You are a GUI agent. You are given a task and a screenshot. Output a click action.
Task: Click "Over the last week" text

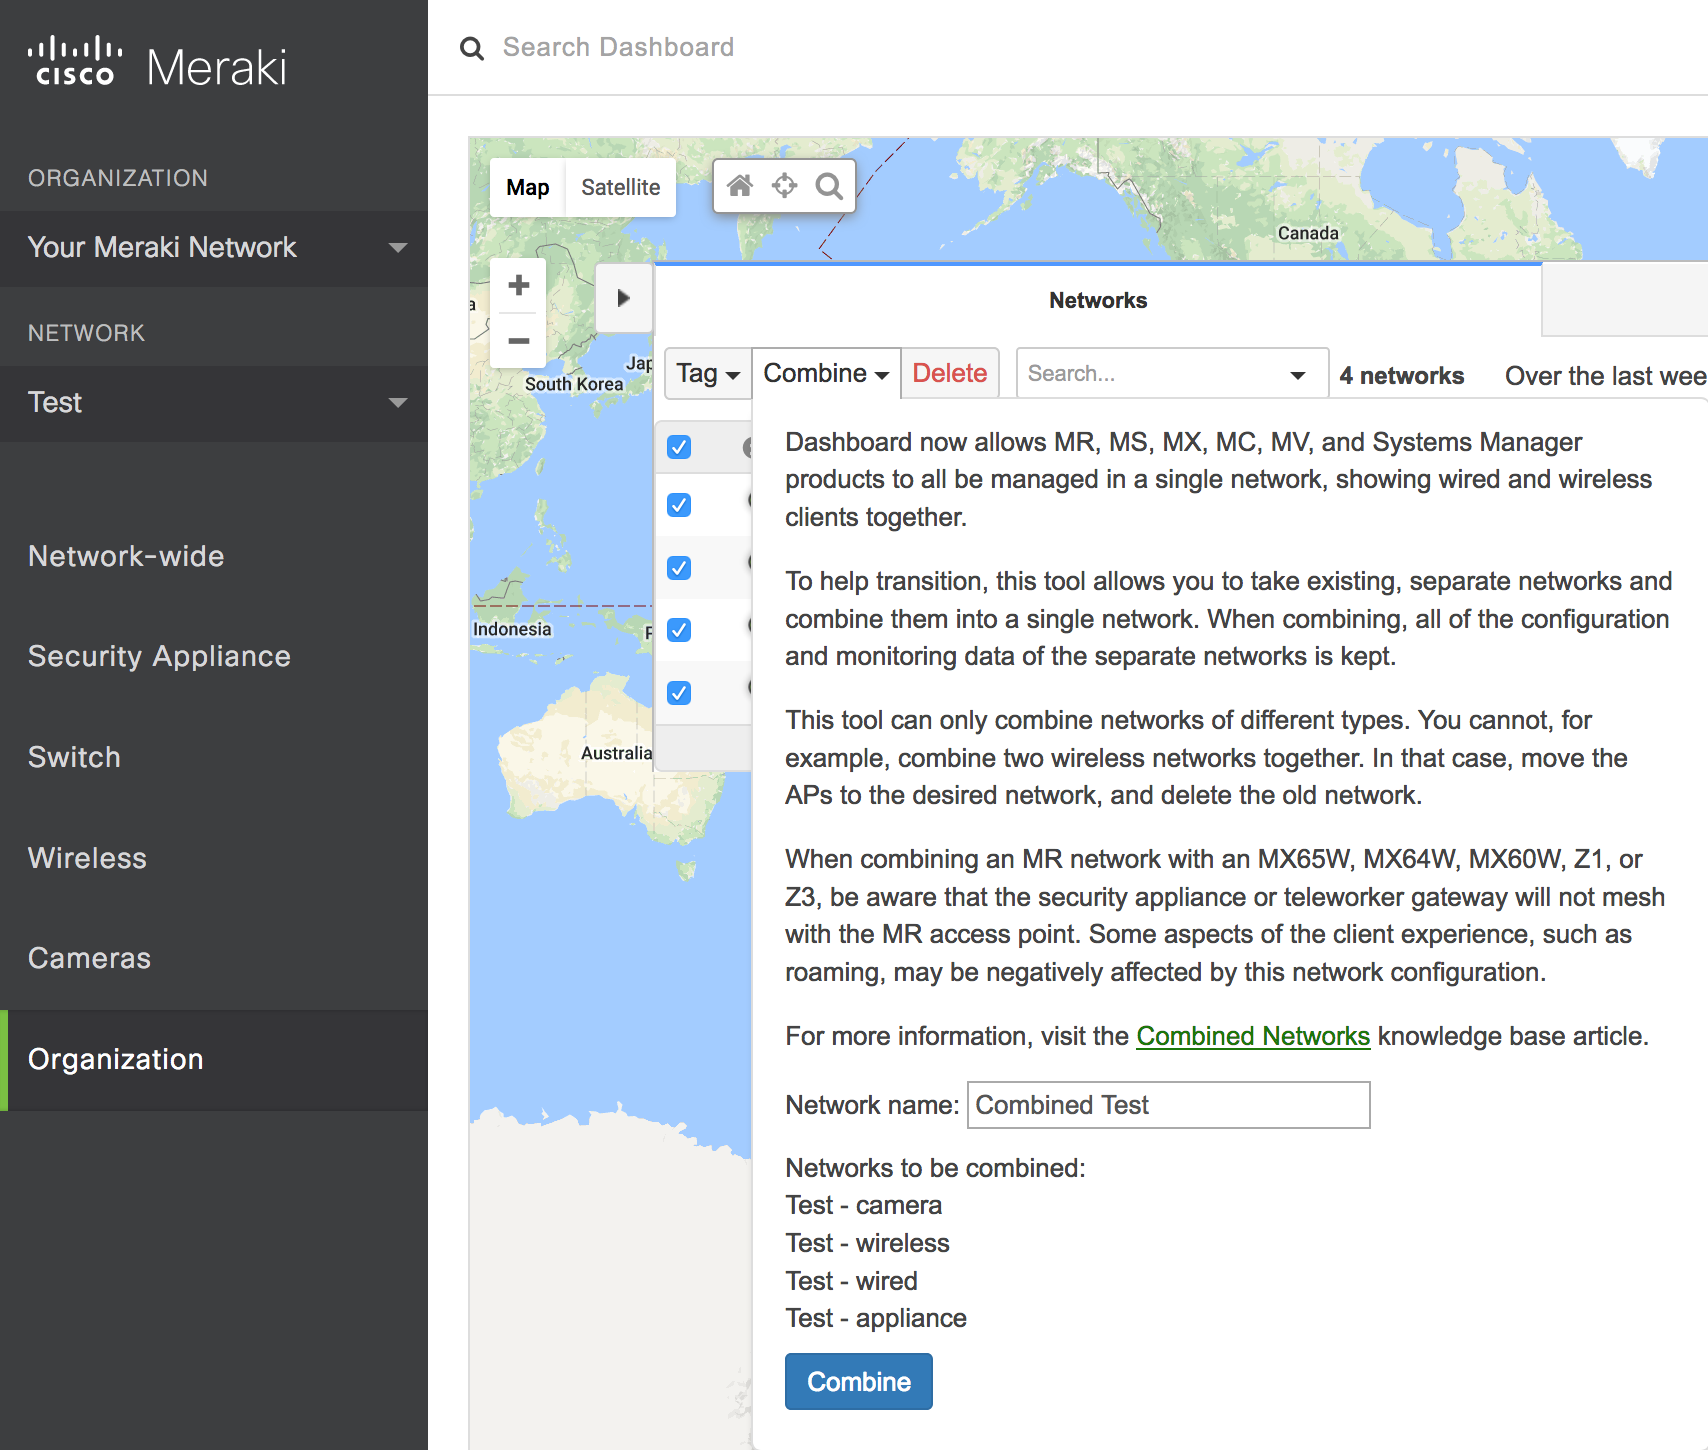coord(1606,376)
